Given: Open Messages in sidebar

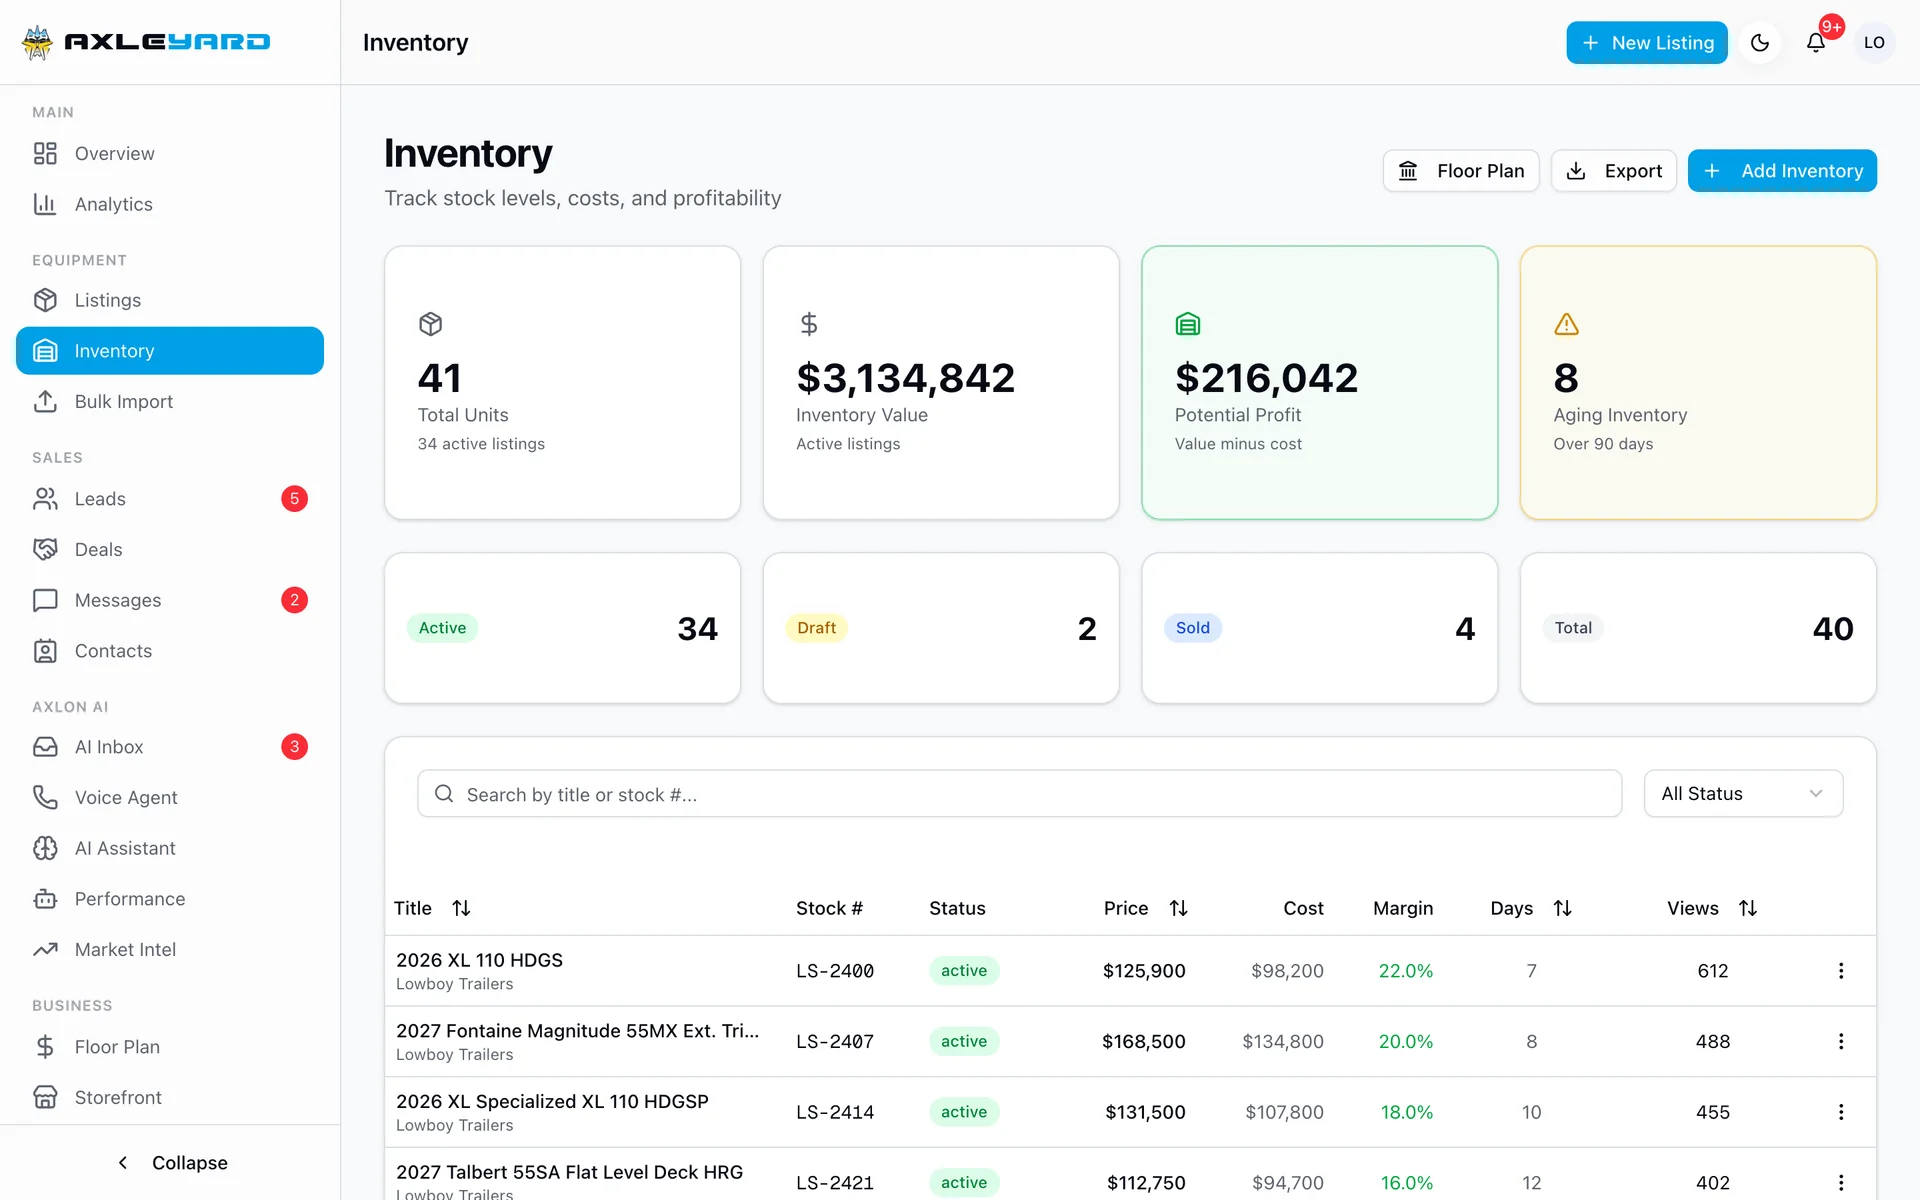Looking at the screenshot, I should [170, 600].
